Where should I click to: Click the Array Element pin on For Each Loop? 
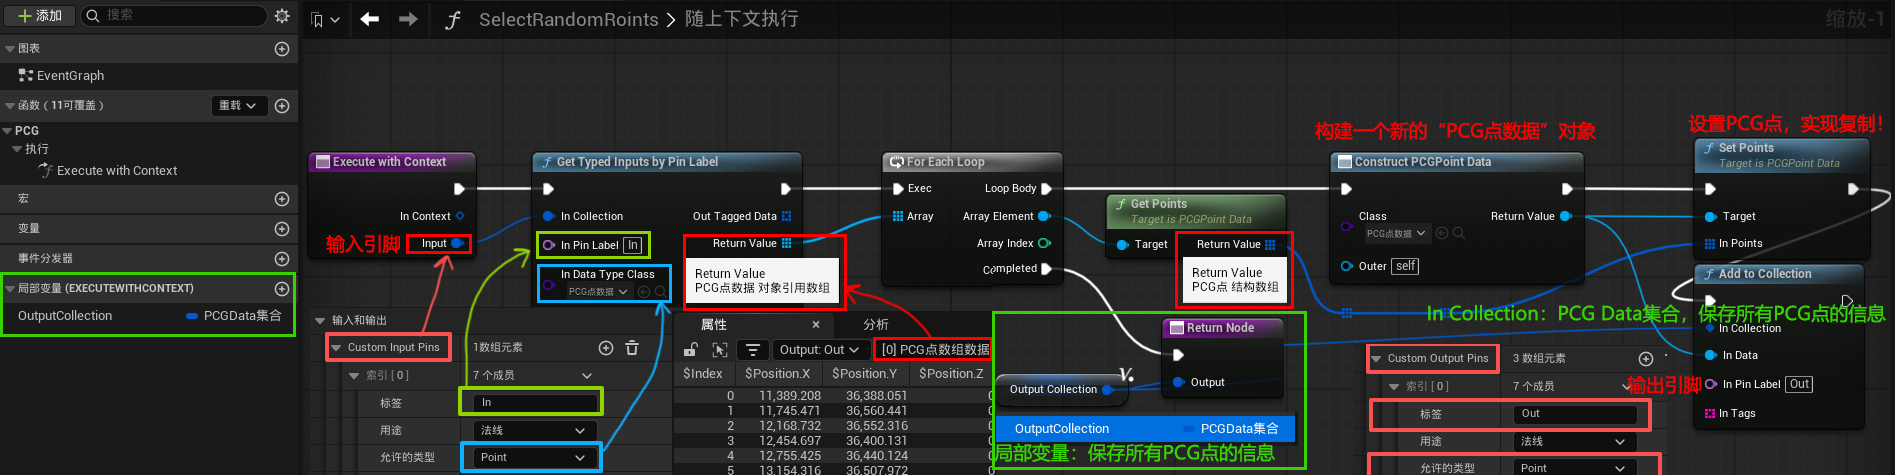[x=1044, y=216]
